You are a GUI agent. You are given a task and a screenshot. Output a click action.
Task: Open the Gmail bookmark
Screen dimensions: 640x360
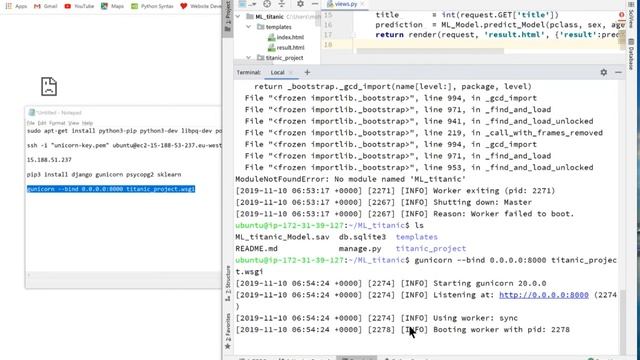point(46,6)
